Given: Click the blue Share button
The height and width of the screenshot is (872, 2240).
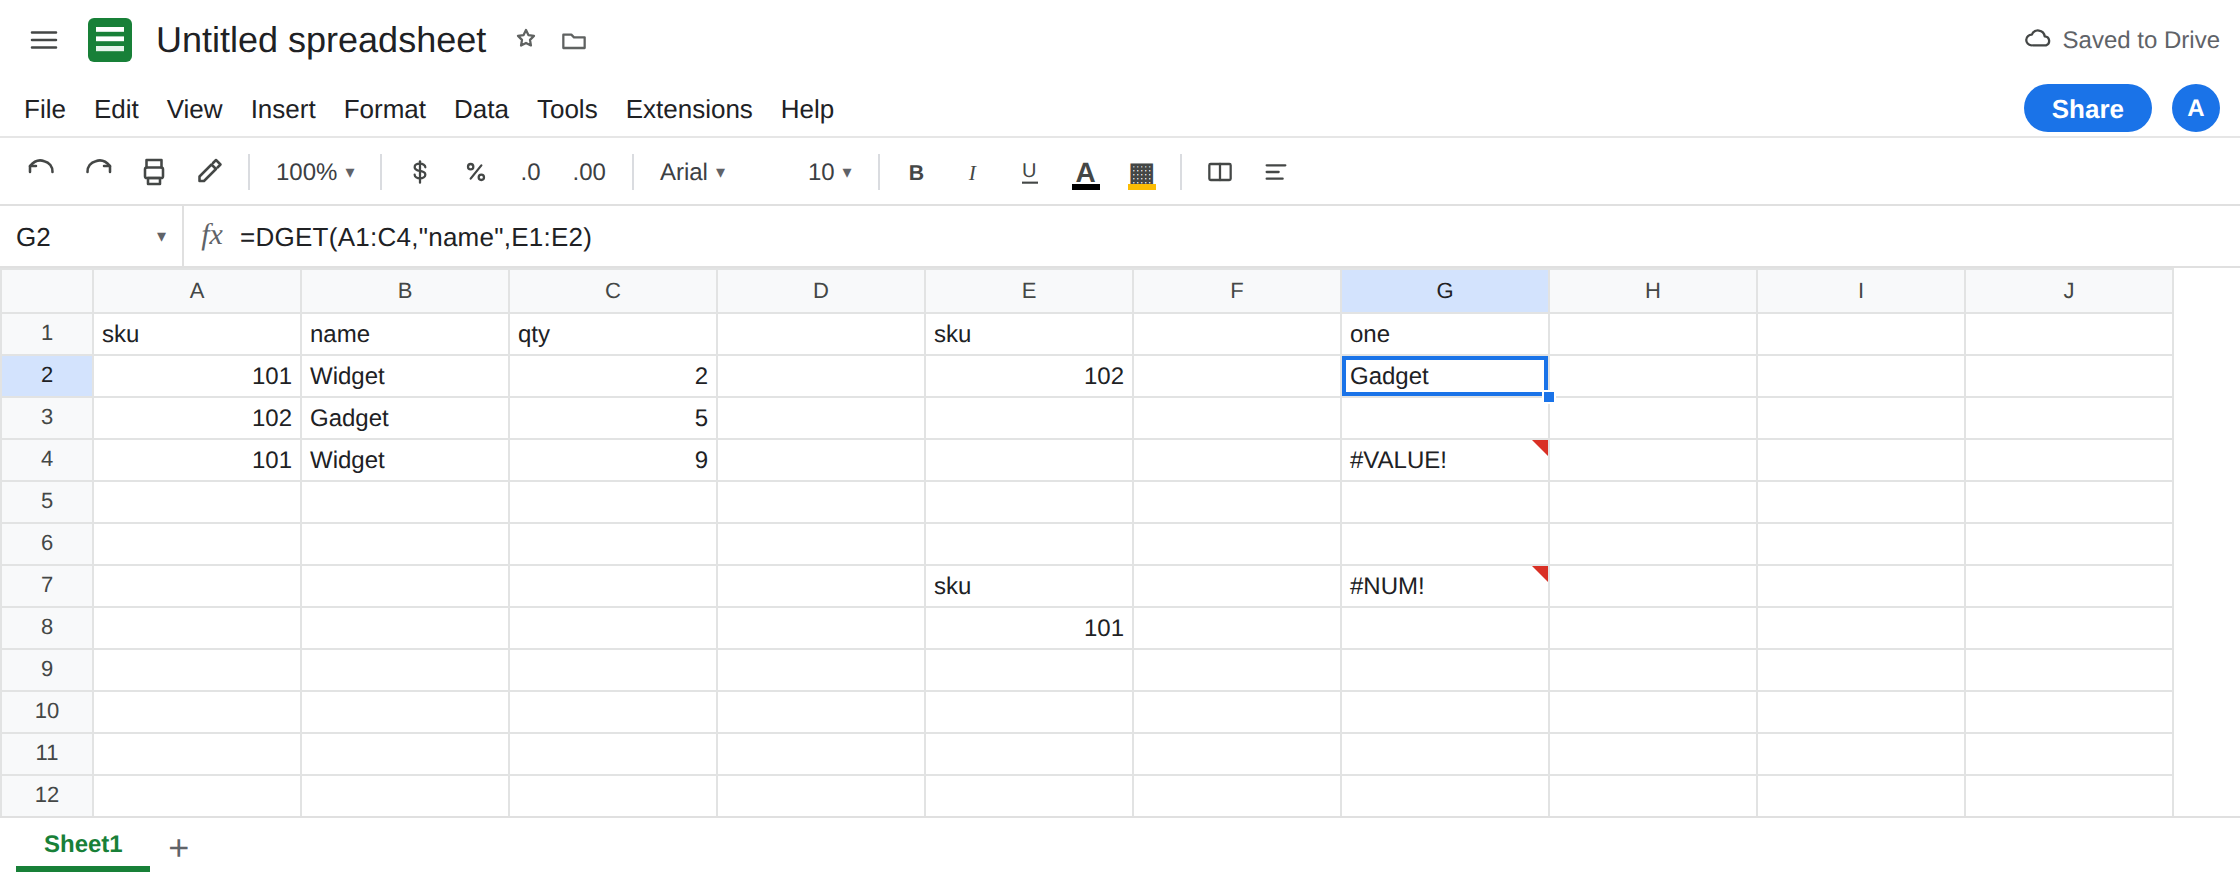Looking at the screenshot, I should point(2088,108).
